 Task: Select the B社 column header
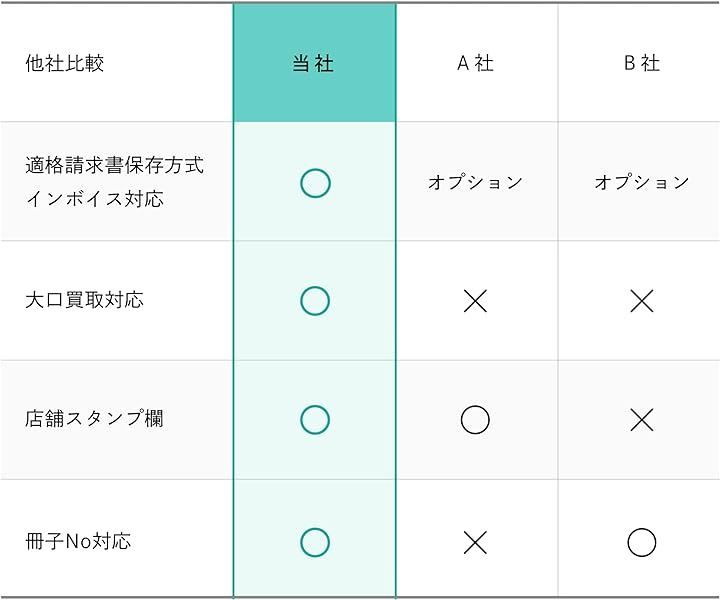coord(641,64)
